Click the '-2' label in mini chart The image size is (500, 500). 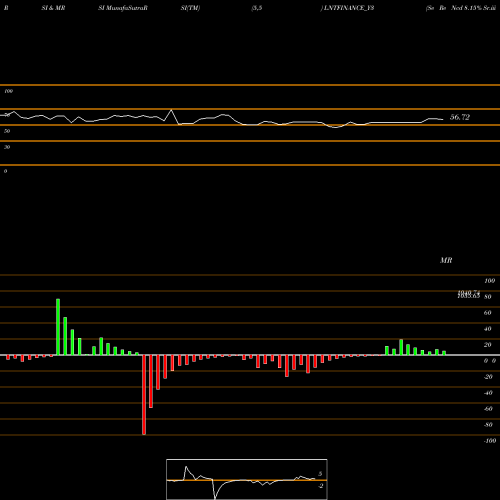coord(321,486)
